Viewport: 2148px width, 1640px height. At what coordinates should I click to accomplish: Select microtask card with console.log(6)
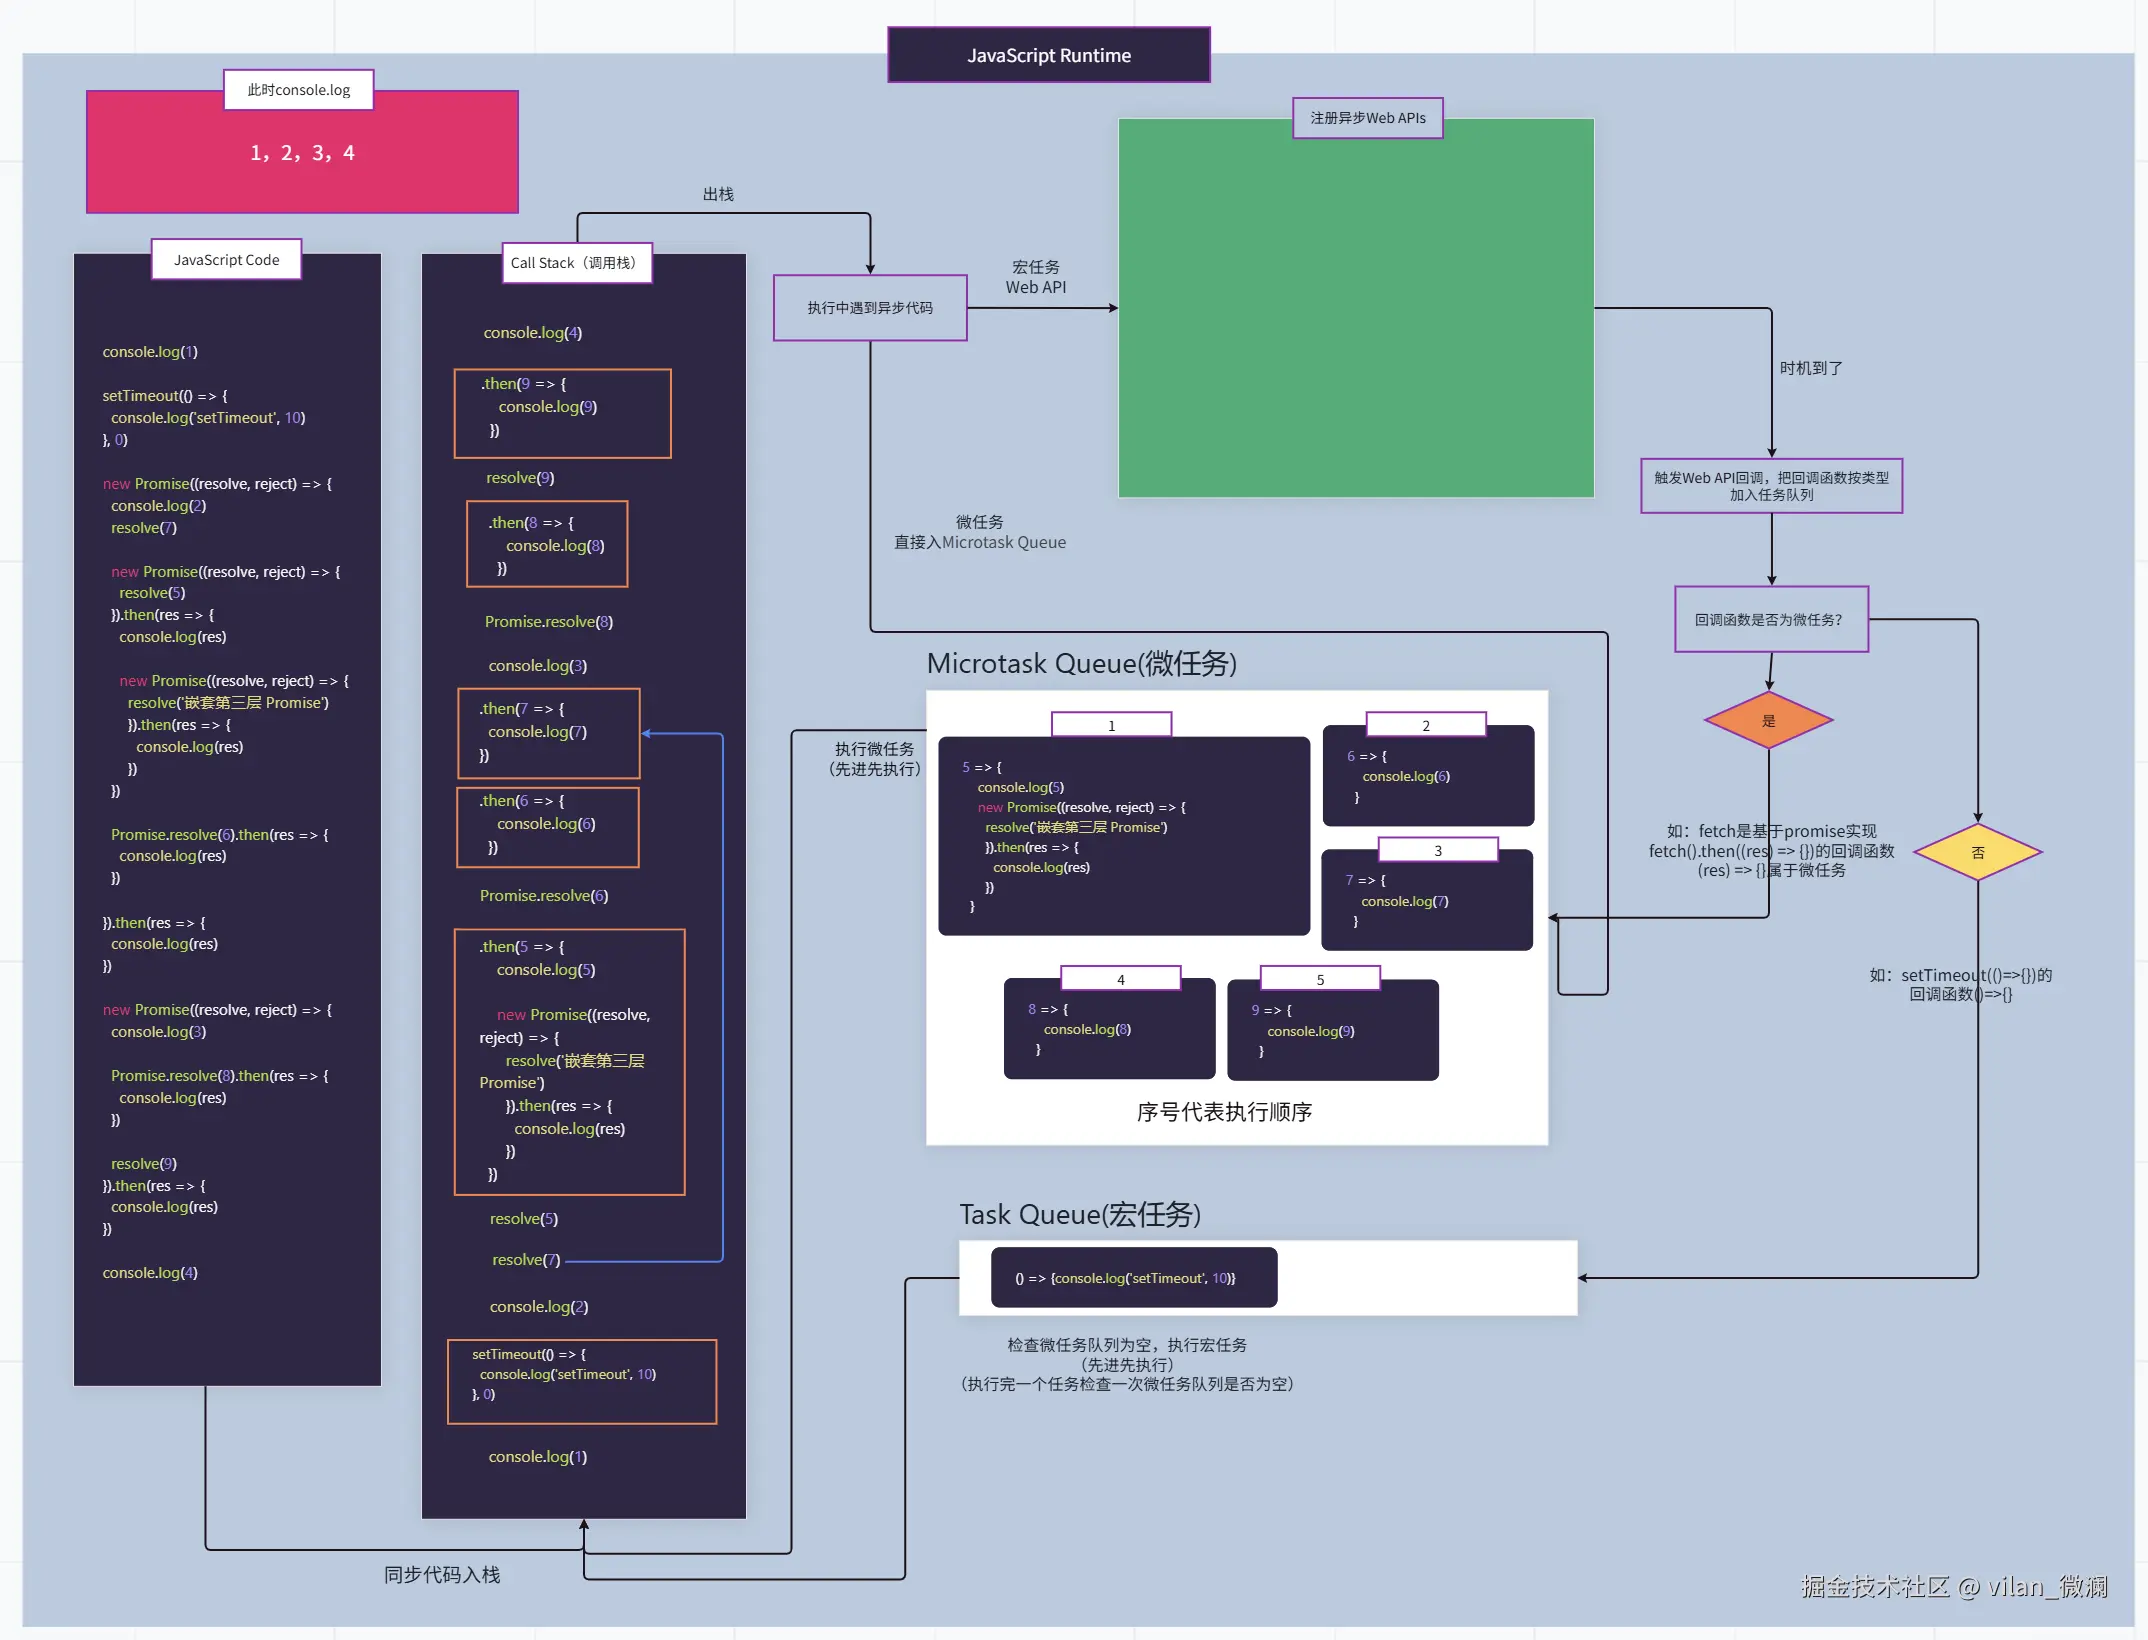1427,777
